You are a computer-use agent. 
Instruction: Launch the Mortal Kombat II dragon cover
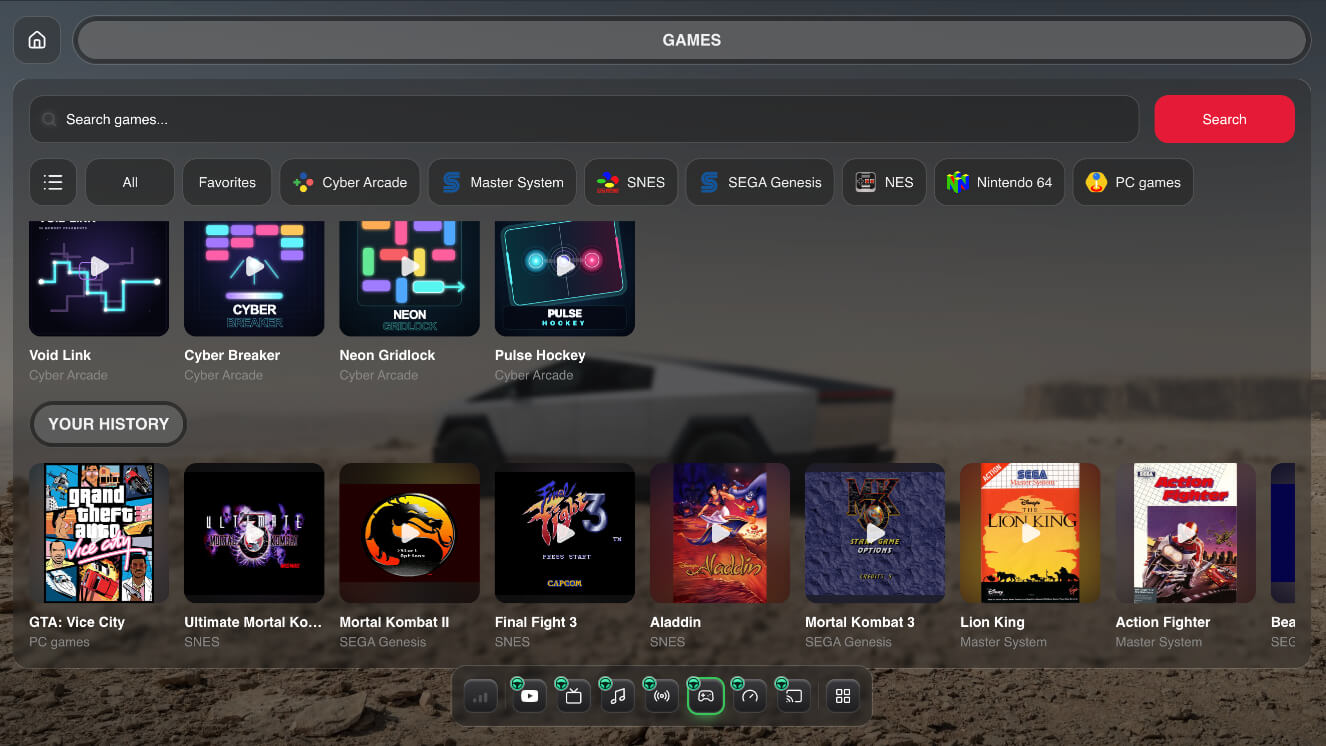[x=410, y=533]
